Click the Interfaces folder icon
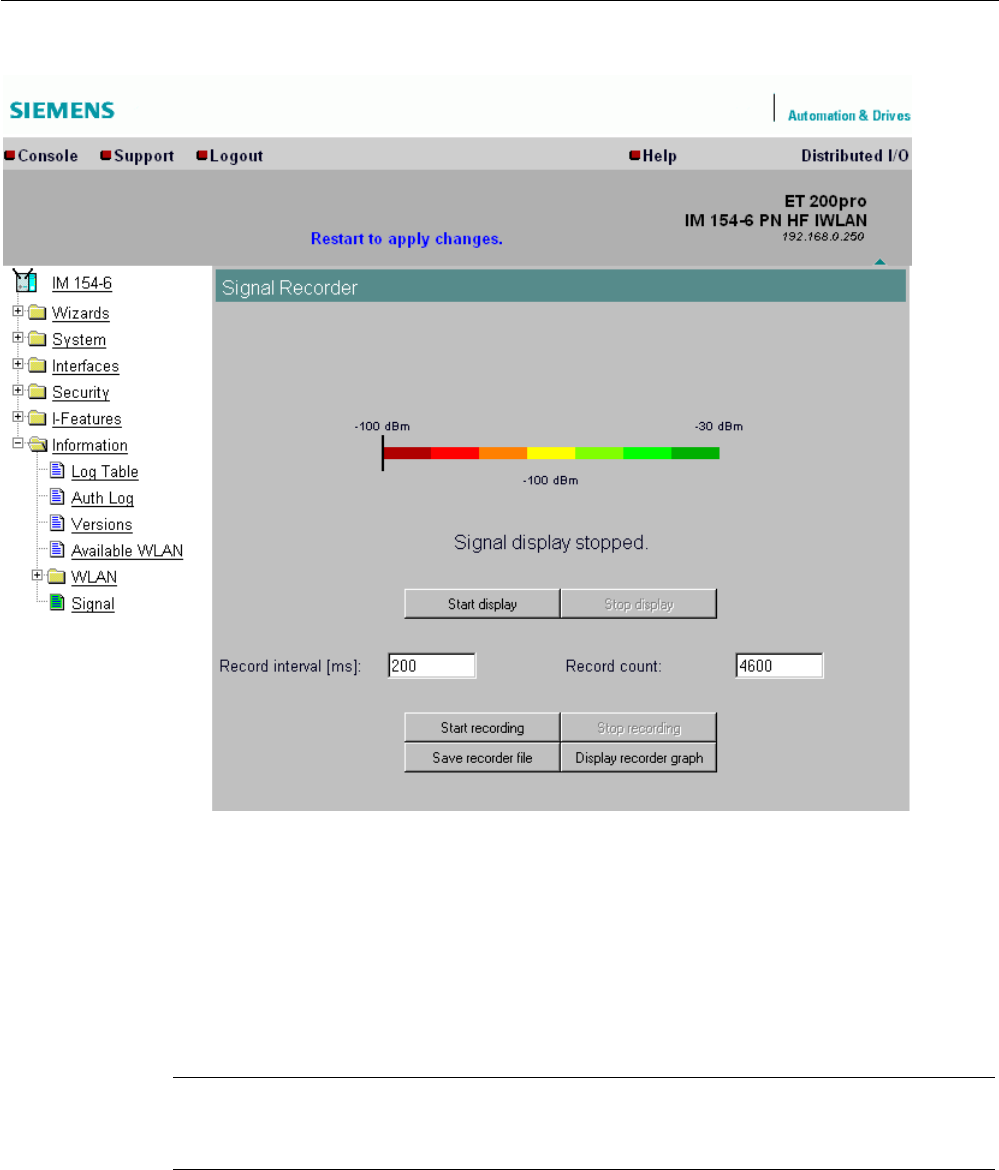The height and width of the screenshot is (1170, 999). (37, 366)
